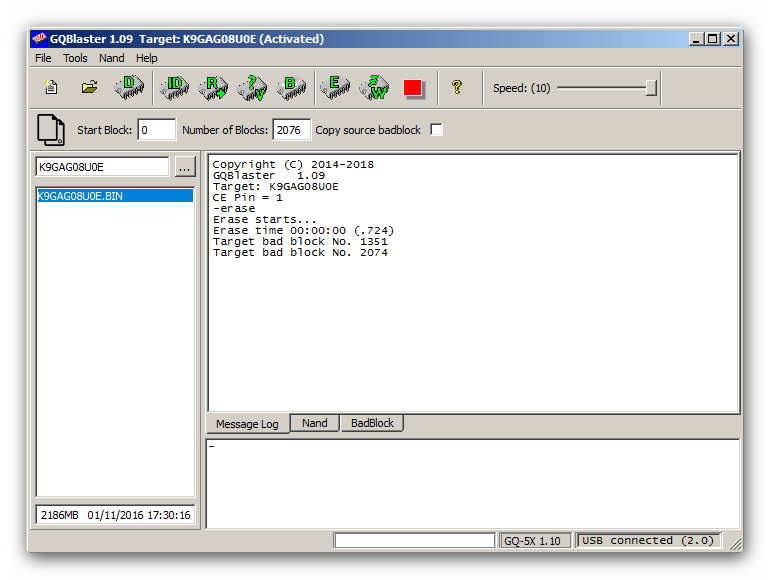Screen dimensions: 771x580
Task: Click the New file icon
Action: 51,88
